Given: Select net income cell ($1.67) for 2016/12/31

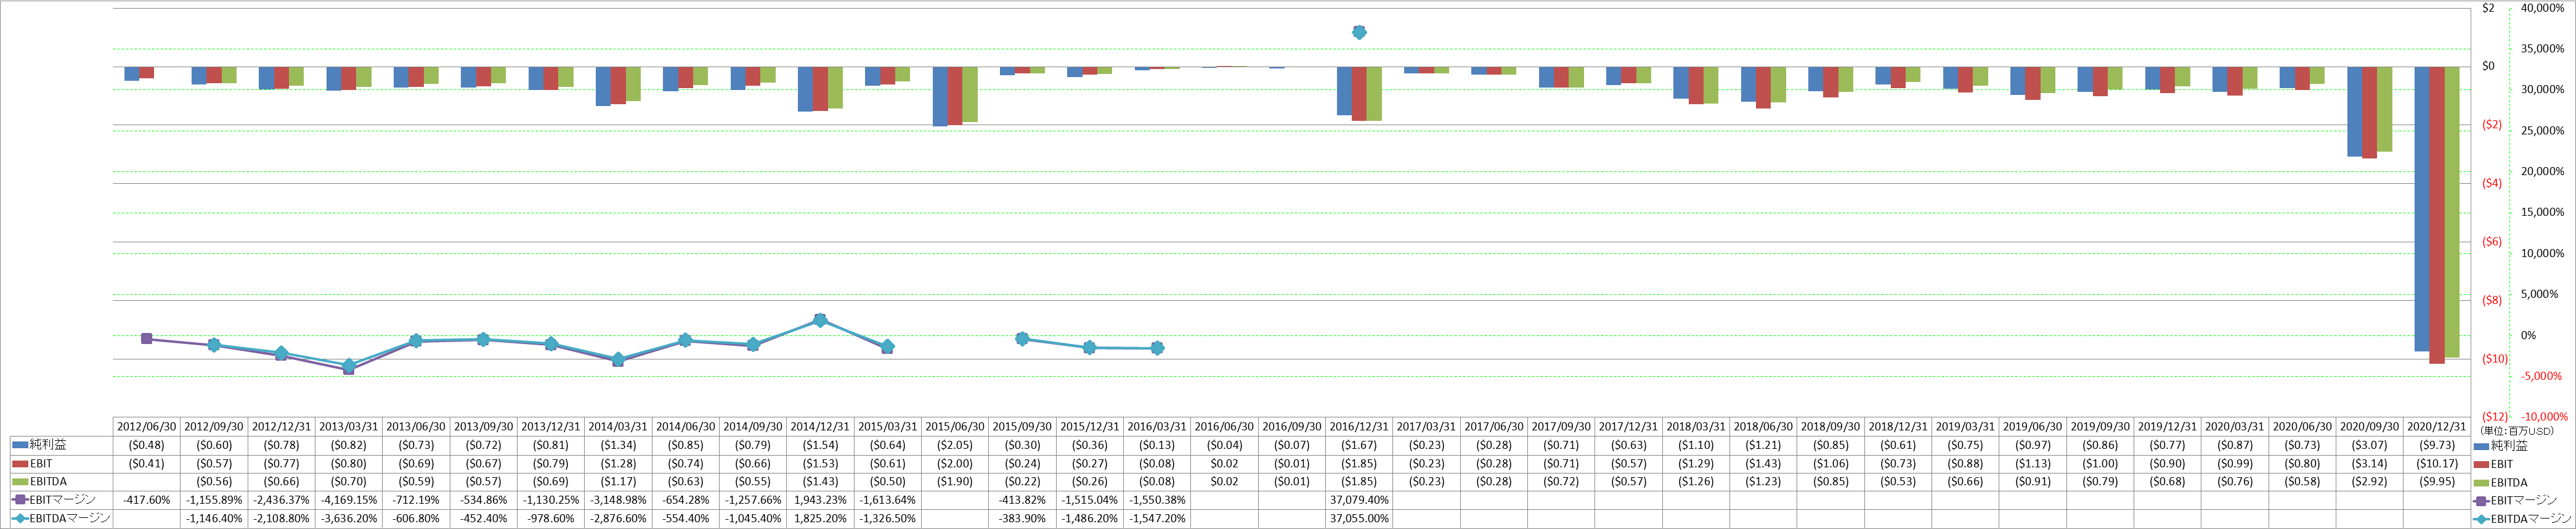Looking at the screenshot, I should 1359,445.
